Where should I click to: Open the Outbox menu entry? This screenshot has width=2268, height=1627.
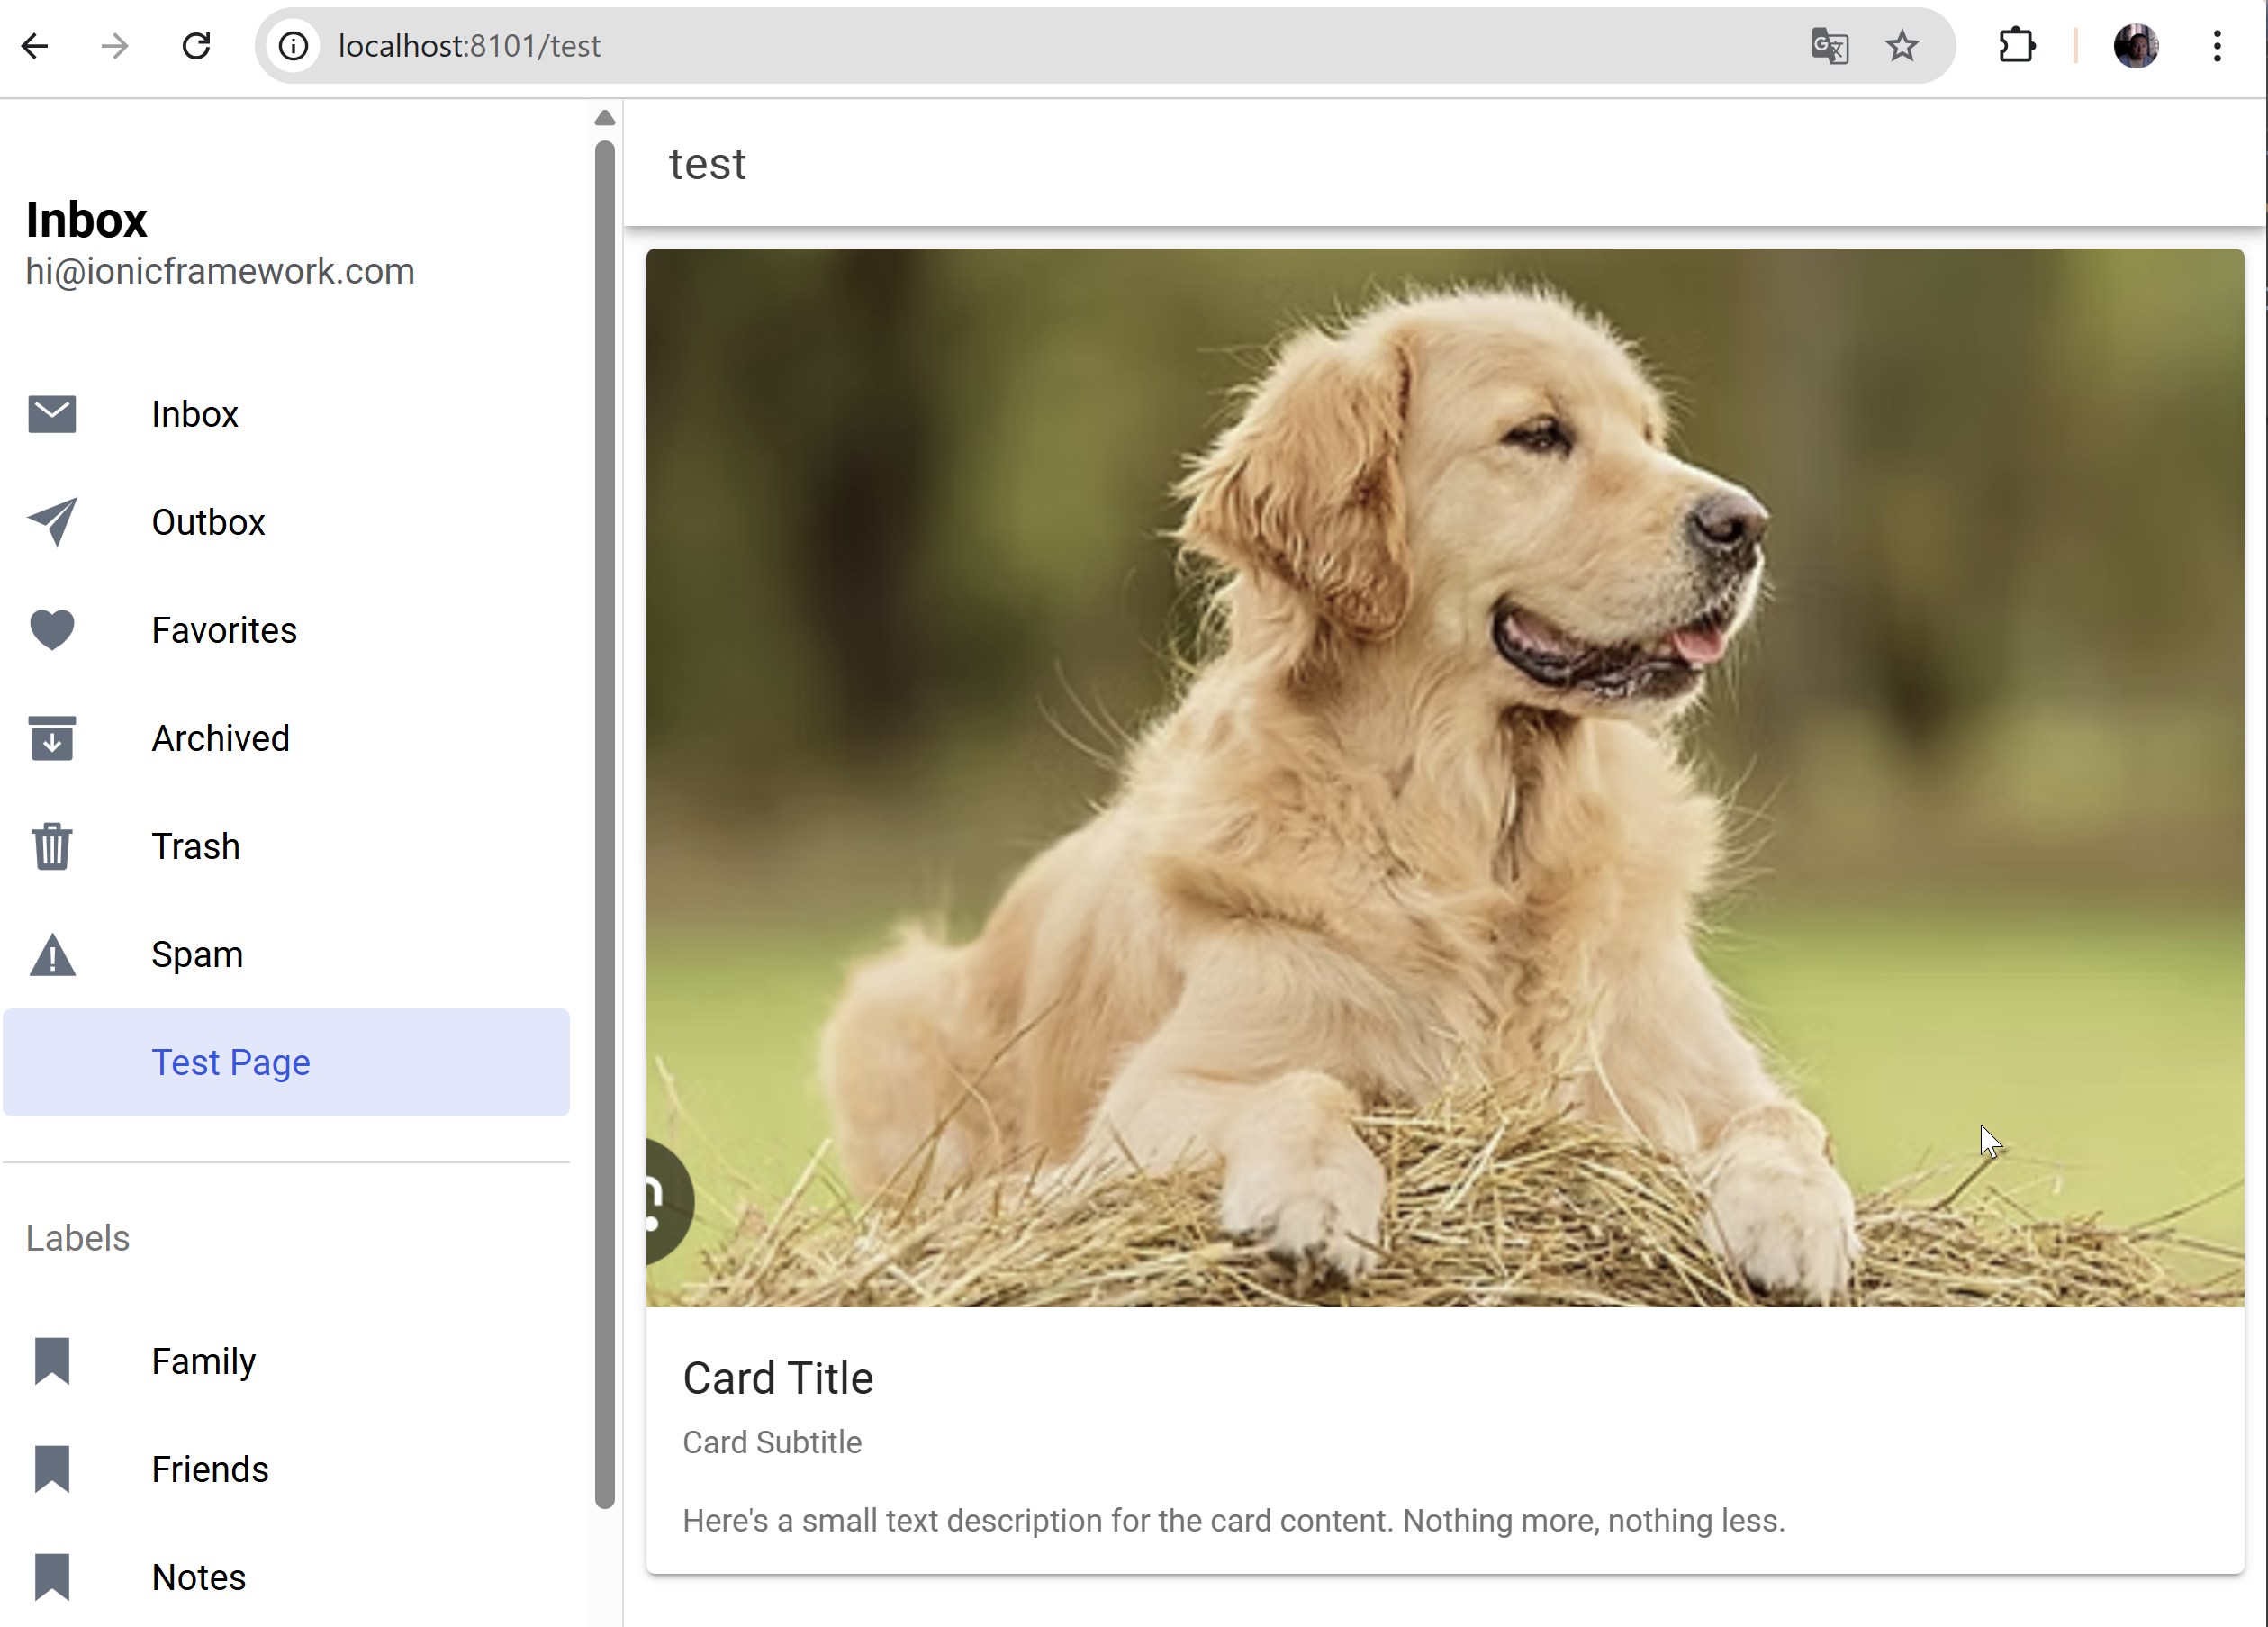[208, 522]
